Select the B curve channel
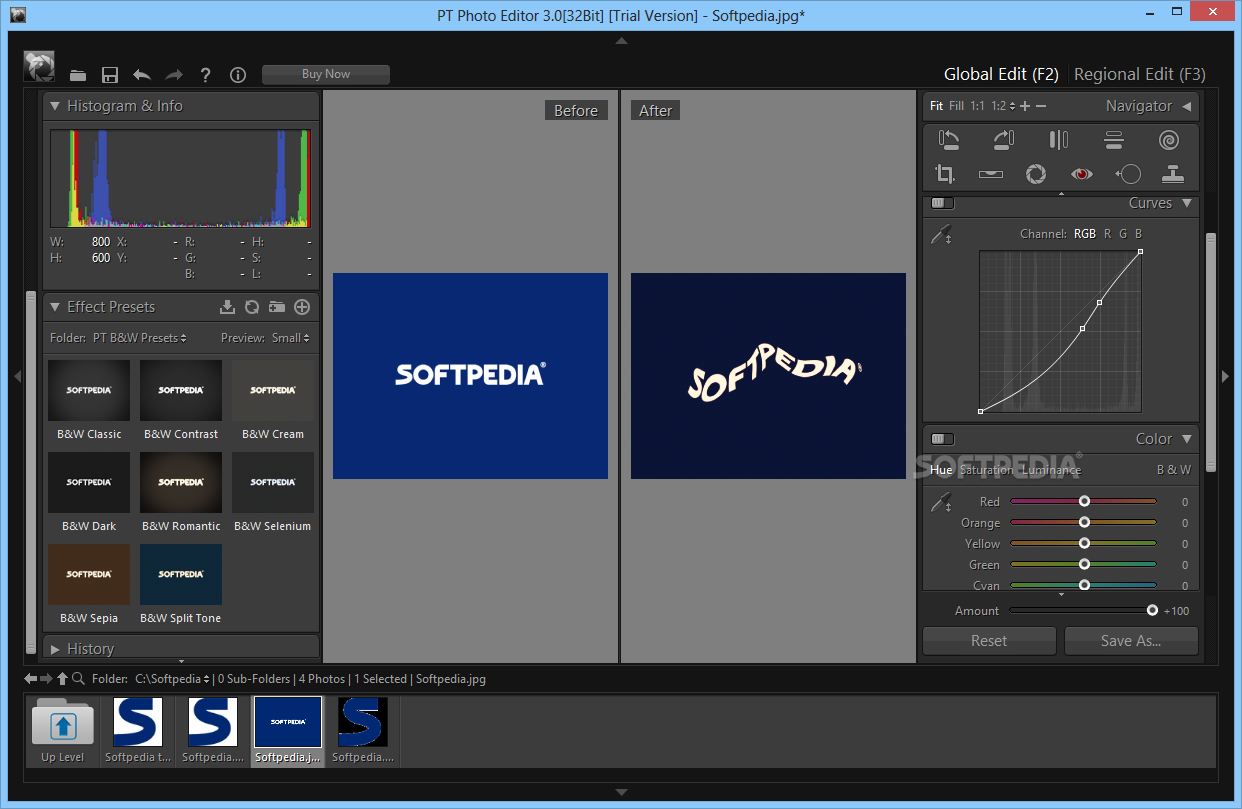1242x809 pixels. click(1138, 234)
